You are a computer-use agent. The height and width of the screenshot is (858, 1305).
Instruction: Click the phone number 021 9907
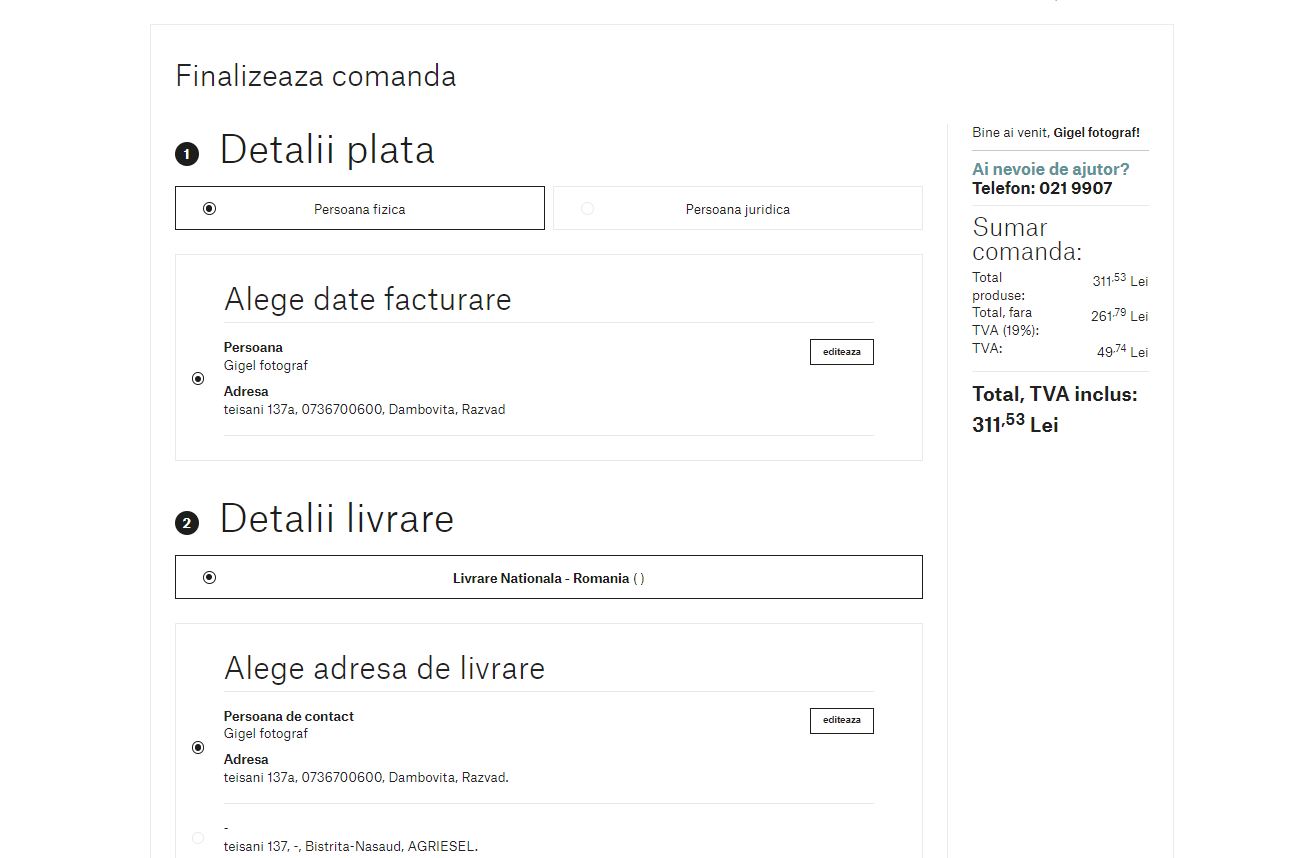click(1075, 188)
